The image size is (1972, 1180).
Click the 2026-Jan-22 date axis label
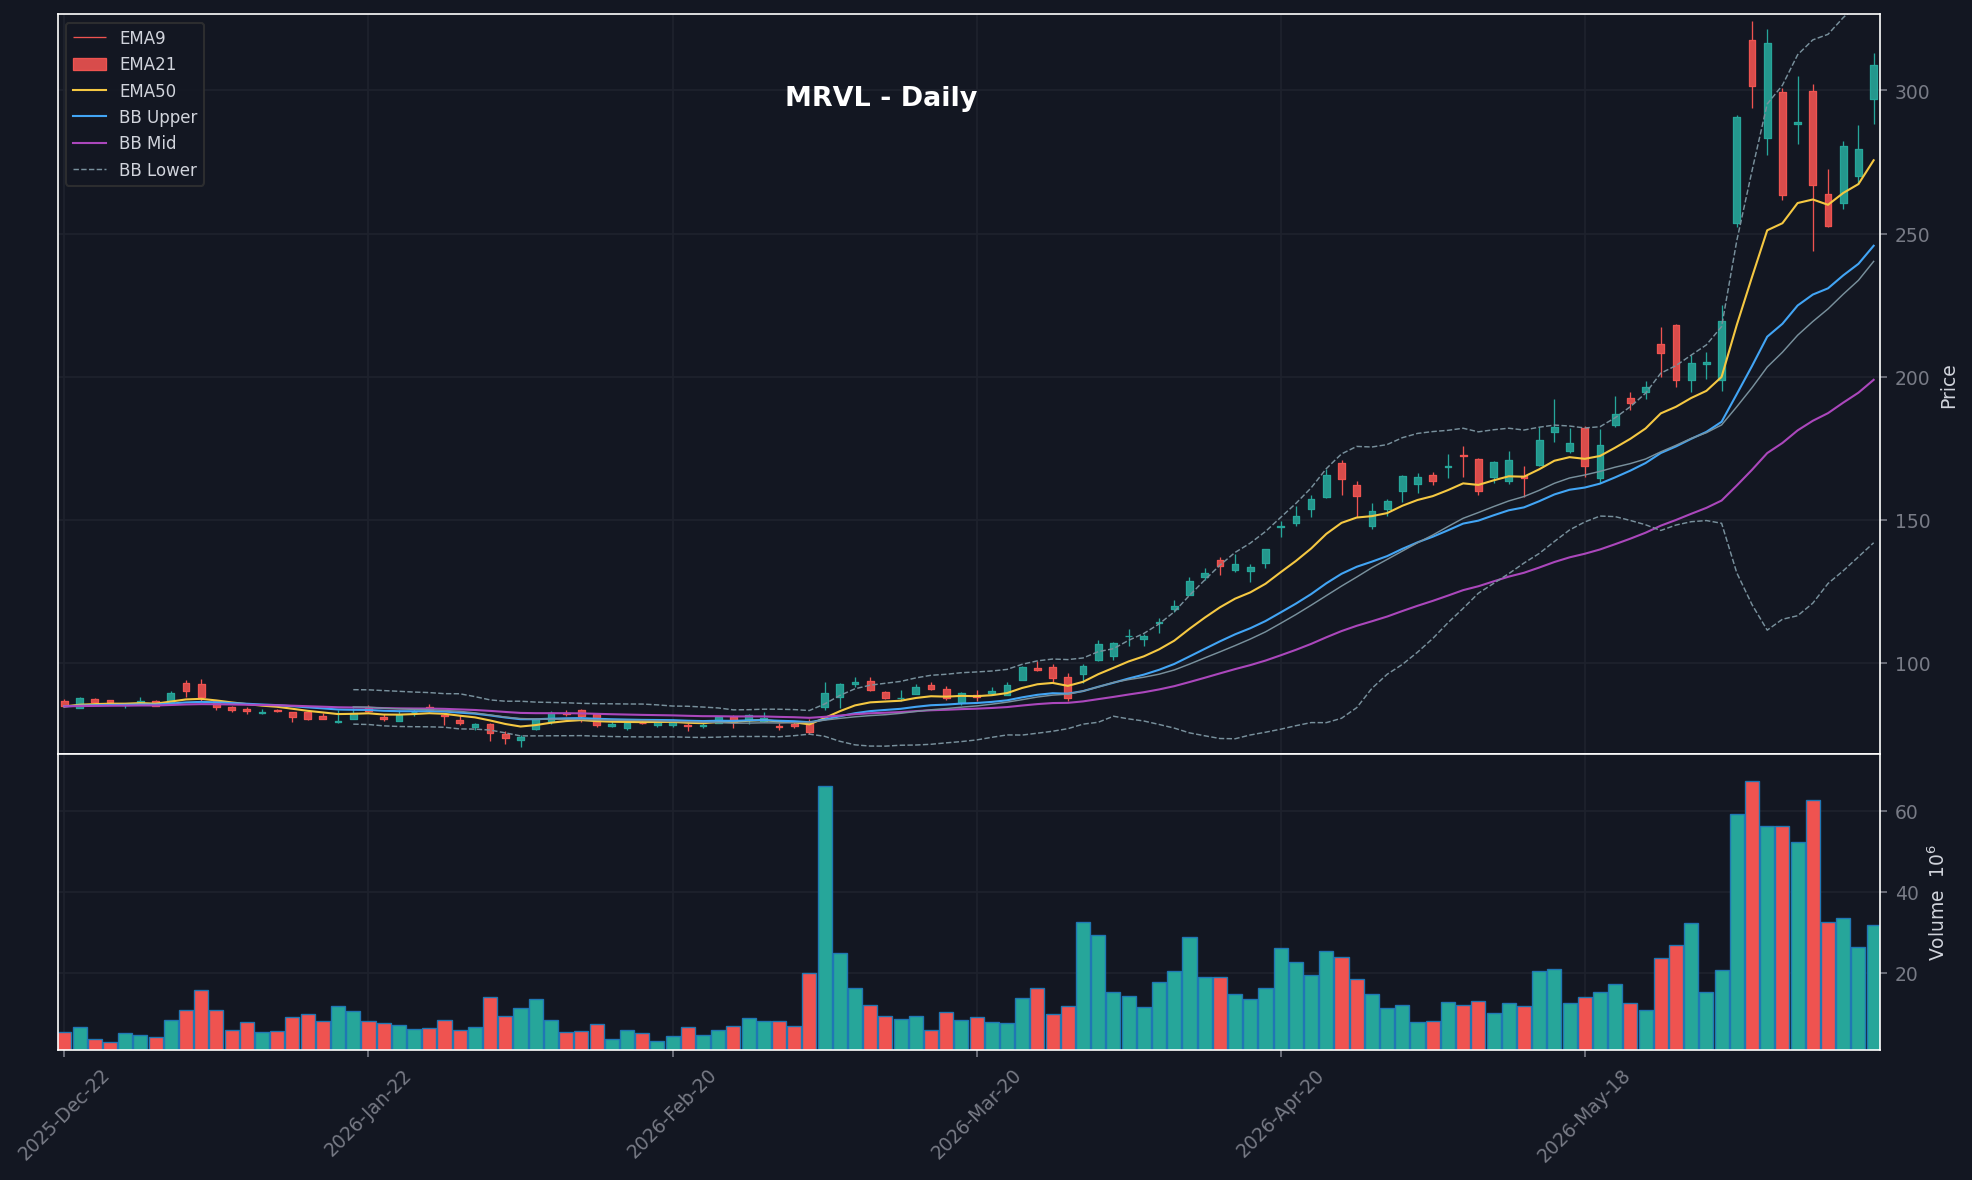[368, 1114]
